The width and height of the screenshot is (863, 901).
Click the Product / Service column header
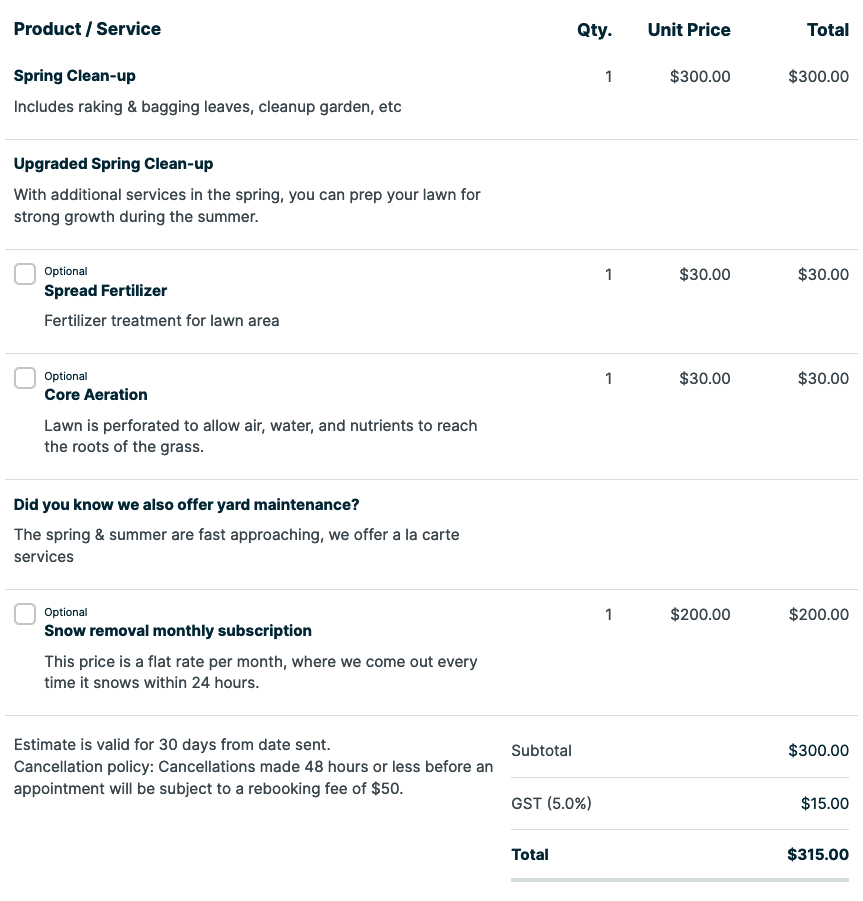(x=87, y=29)
